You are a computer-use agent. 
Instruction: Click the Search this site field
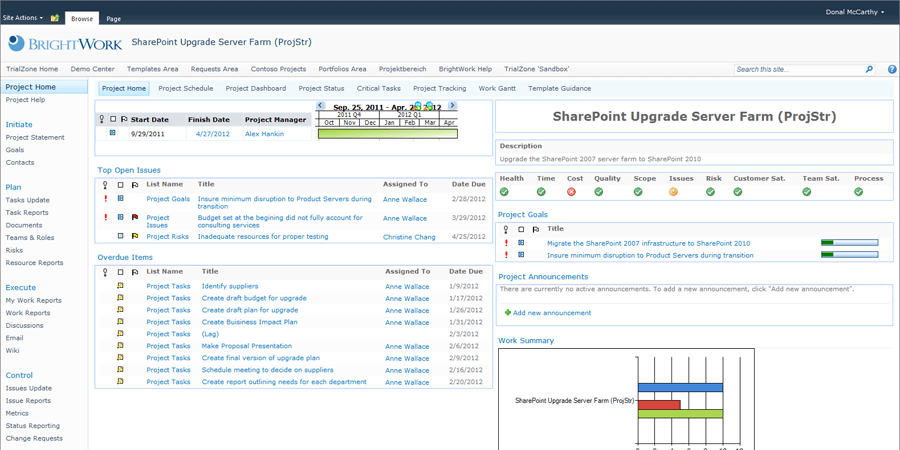(x=799, y=69)
